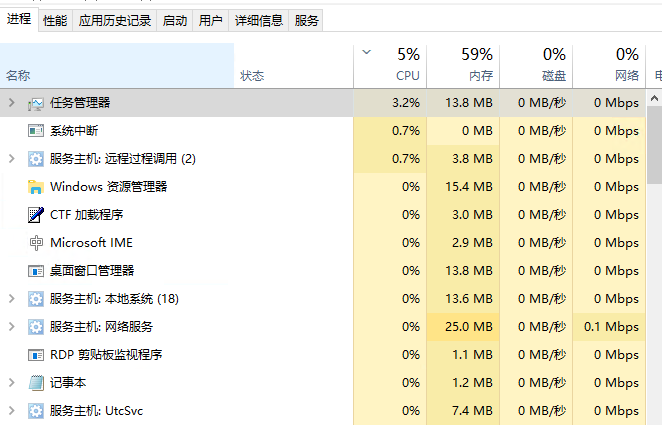Click the 系统中断 process icon
The width and height of the screenshot is (662, 425).
click(x=36, y=131)
